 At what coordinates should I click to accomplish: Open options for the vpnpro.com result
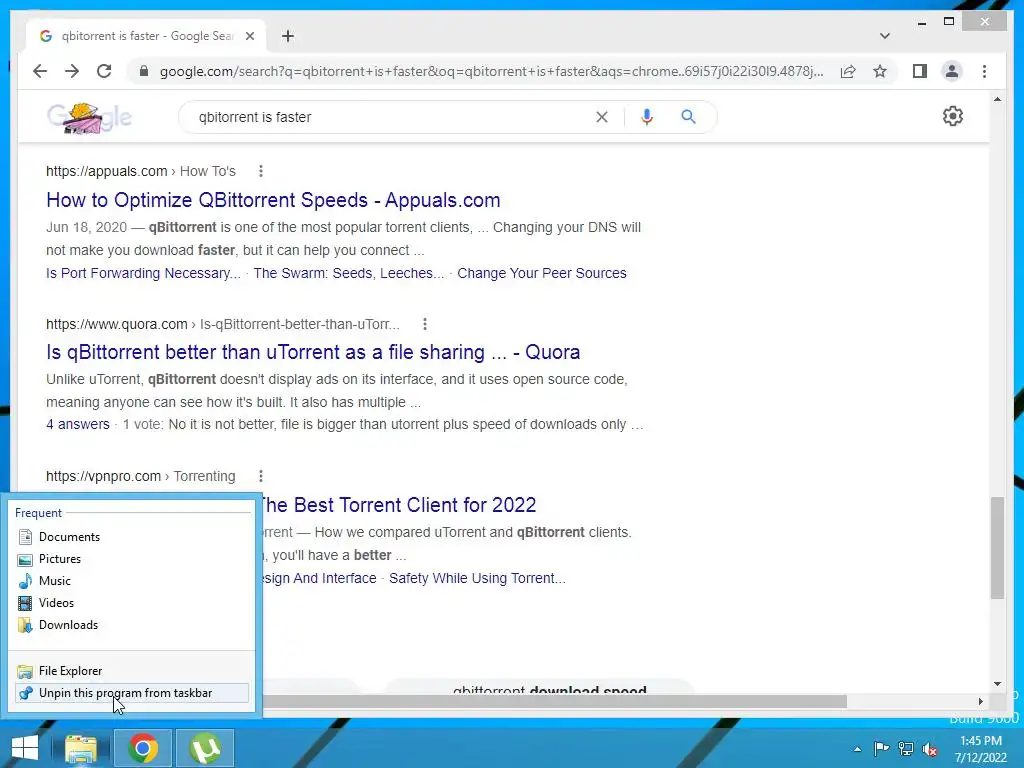261,476
